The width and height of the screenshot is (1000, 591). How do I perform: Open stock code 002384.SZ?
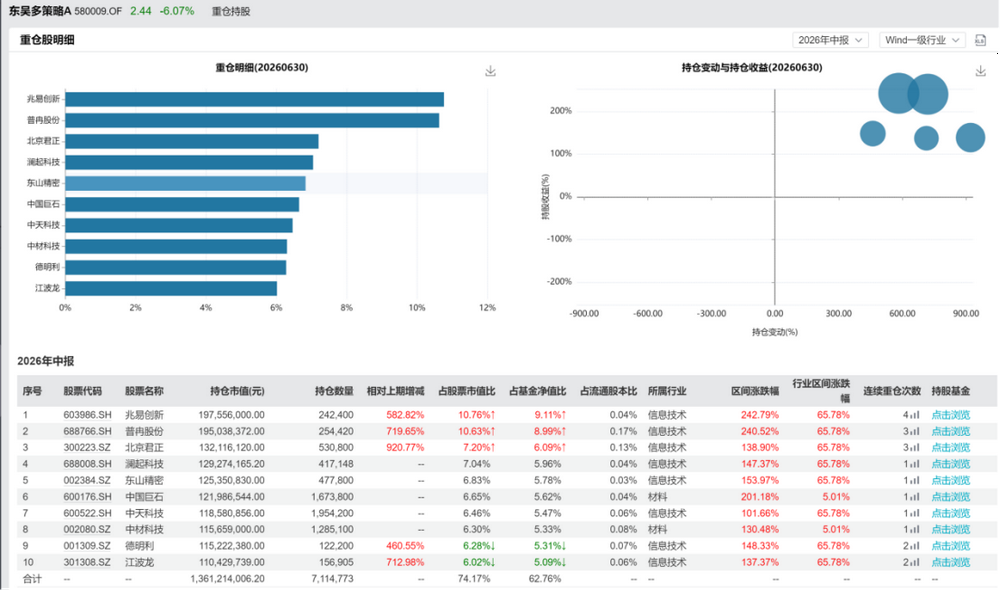pos(87,481)
